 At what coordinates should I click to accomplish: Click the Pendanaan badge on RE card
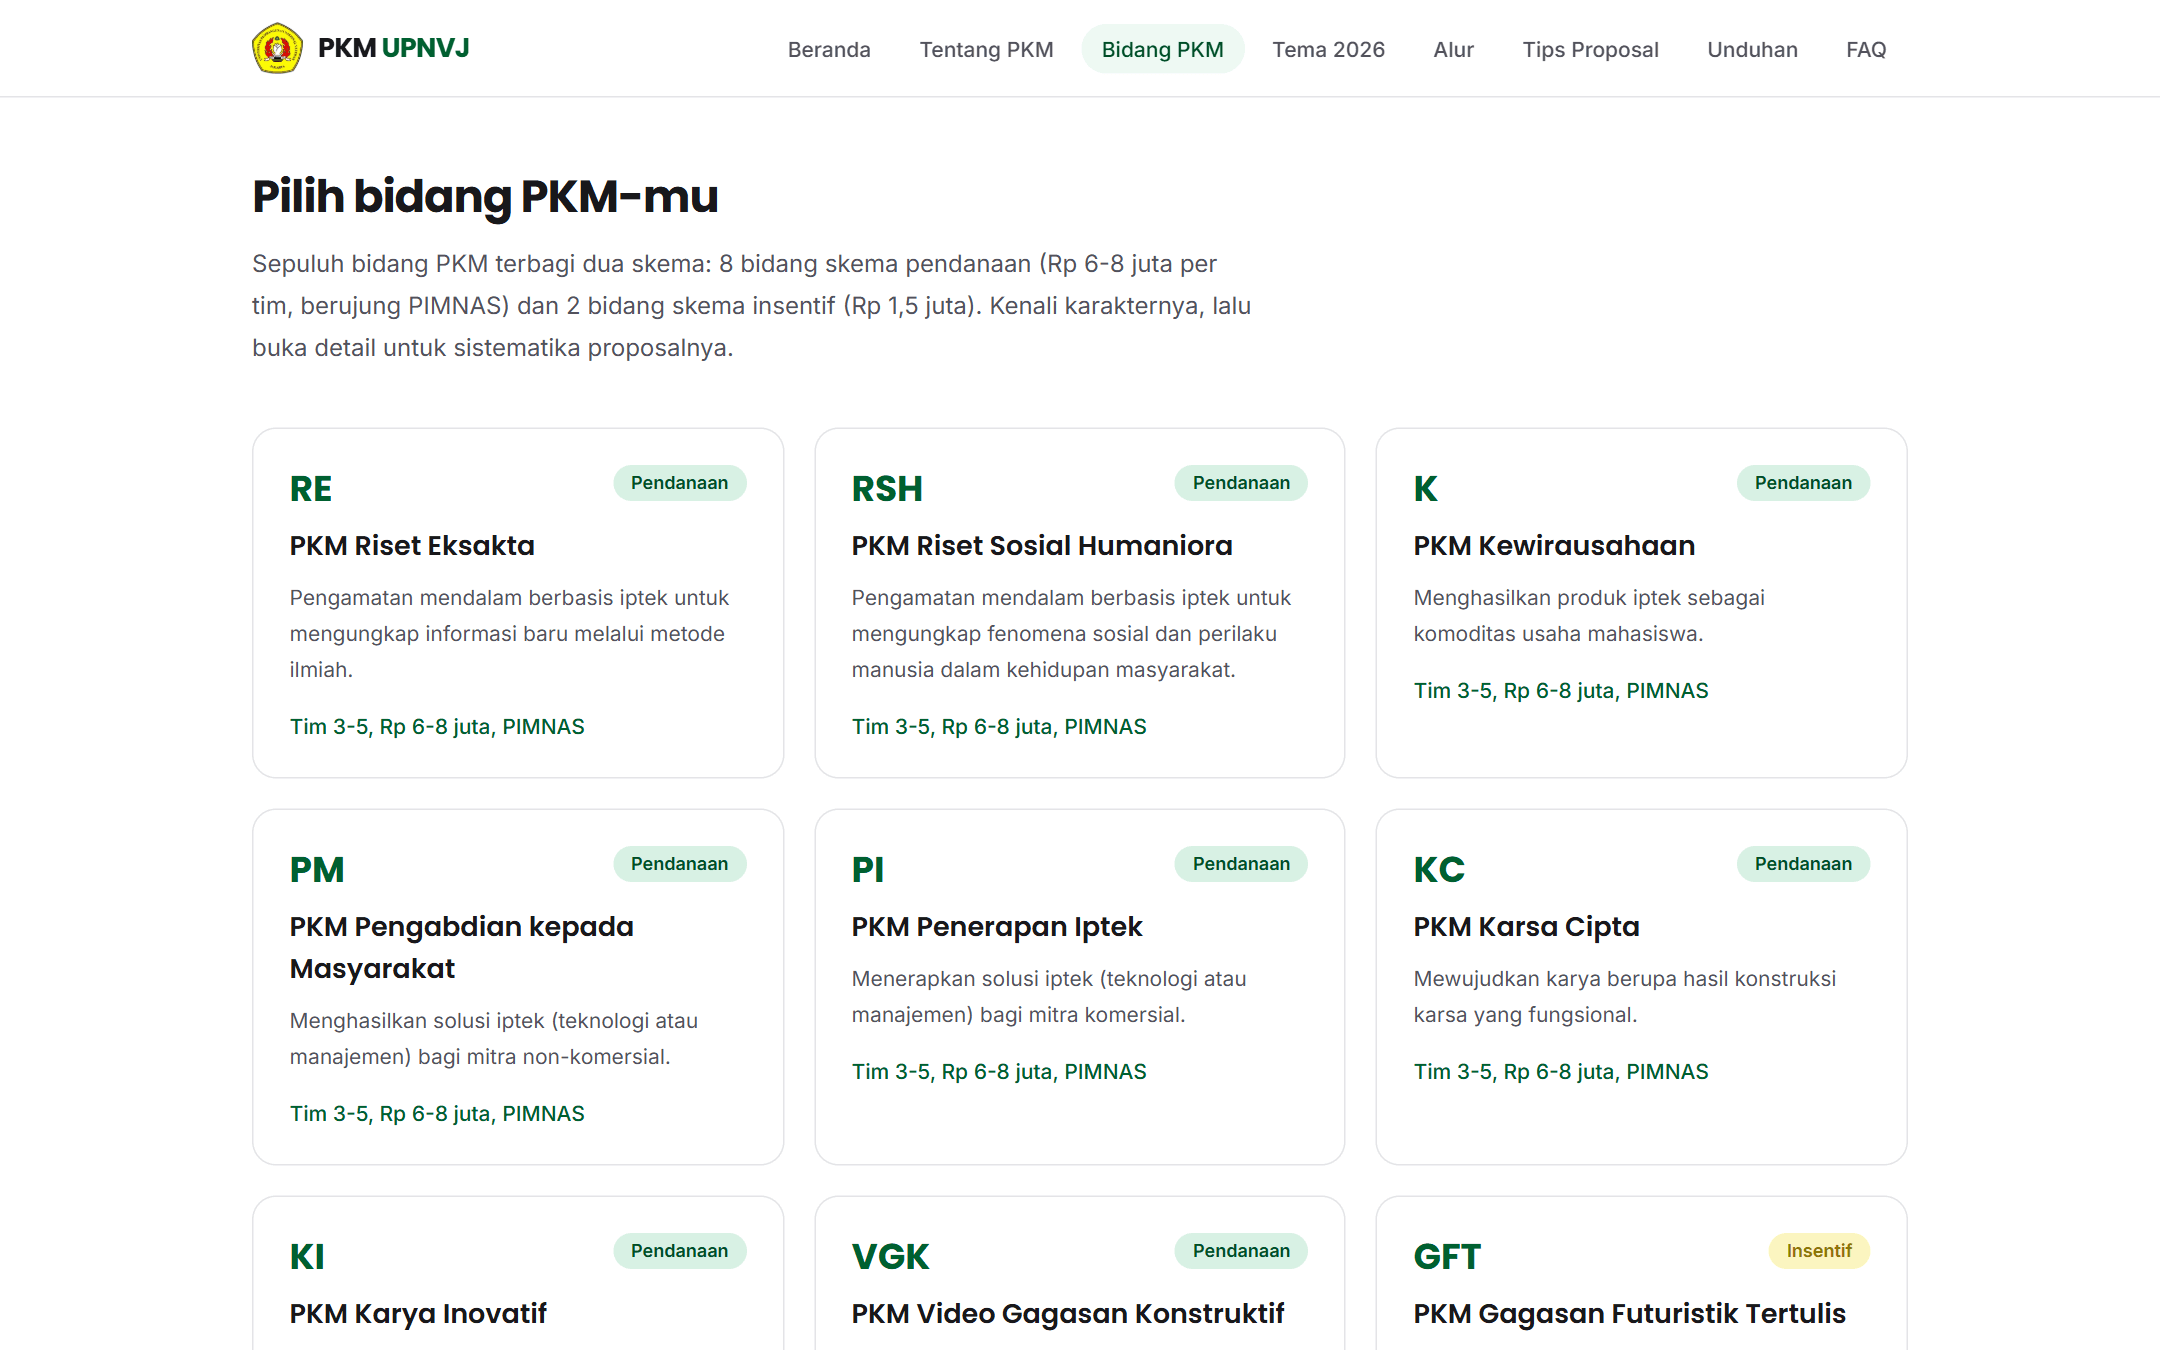point(680,483)
